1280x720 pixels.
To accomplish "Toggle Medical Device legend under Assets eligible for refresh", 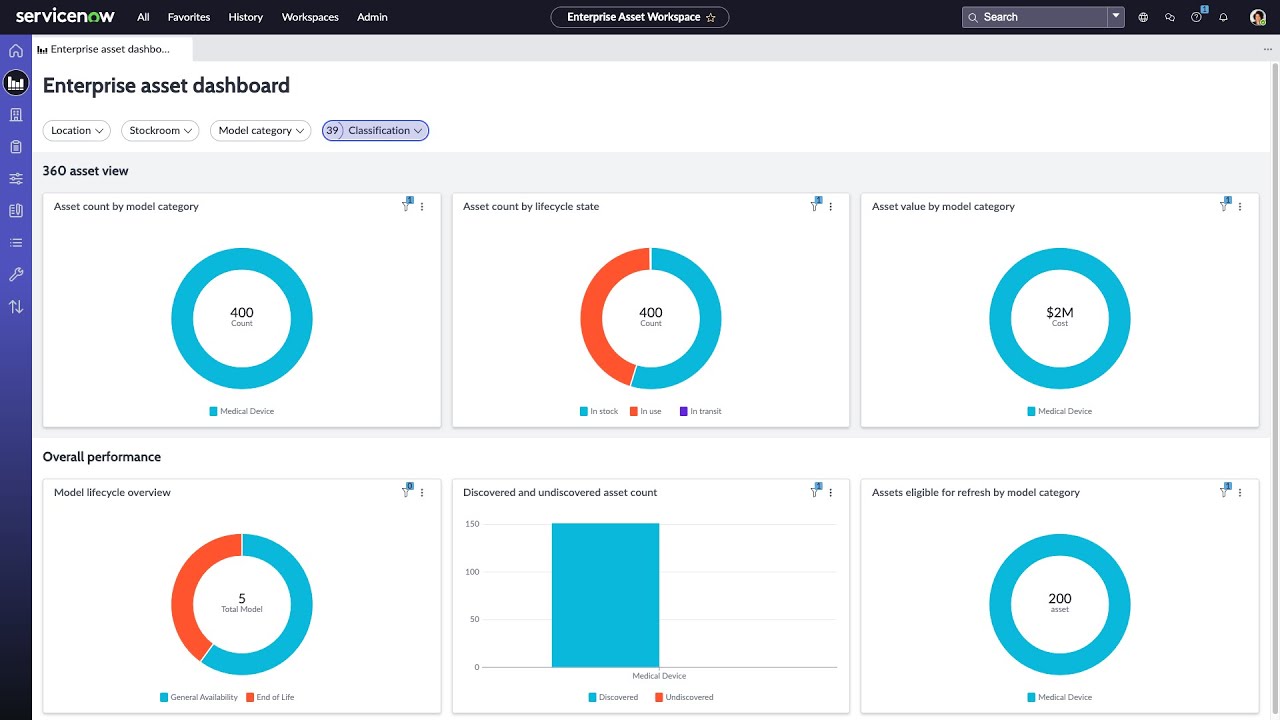I will (x=1060, y=697).
